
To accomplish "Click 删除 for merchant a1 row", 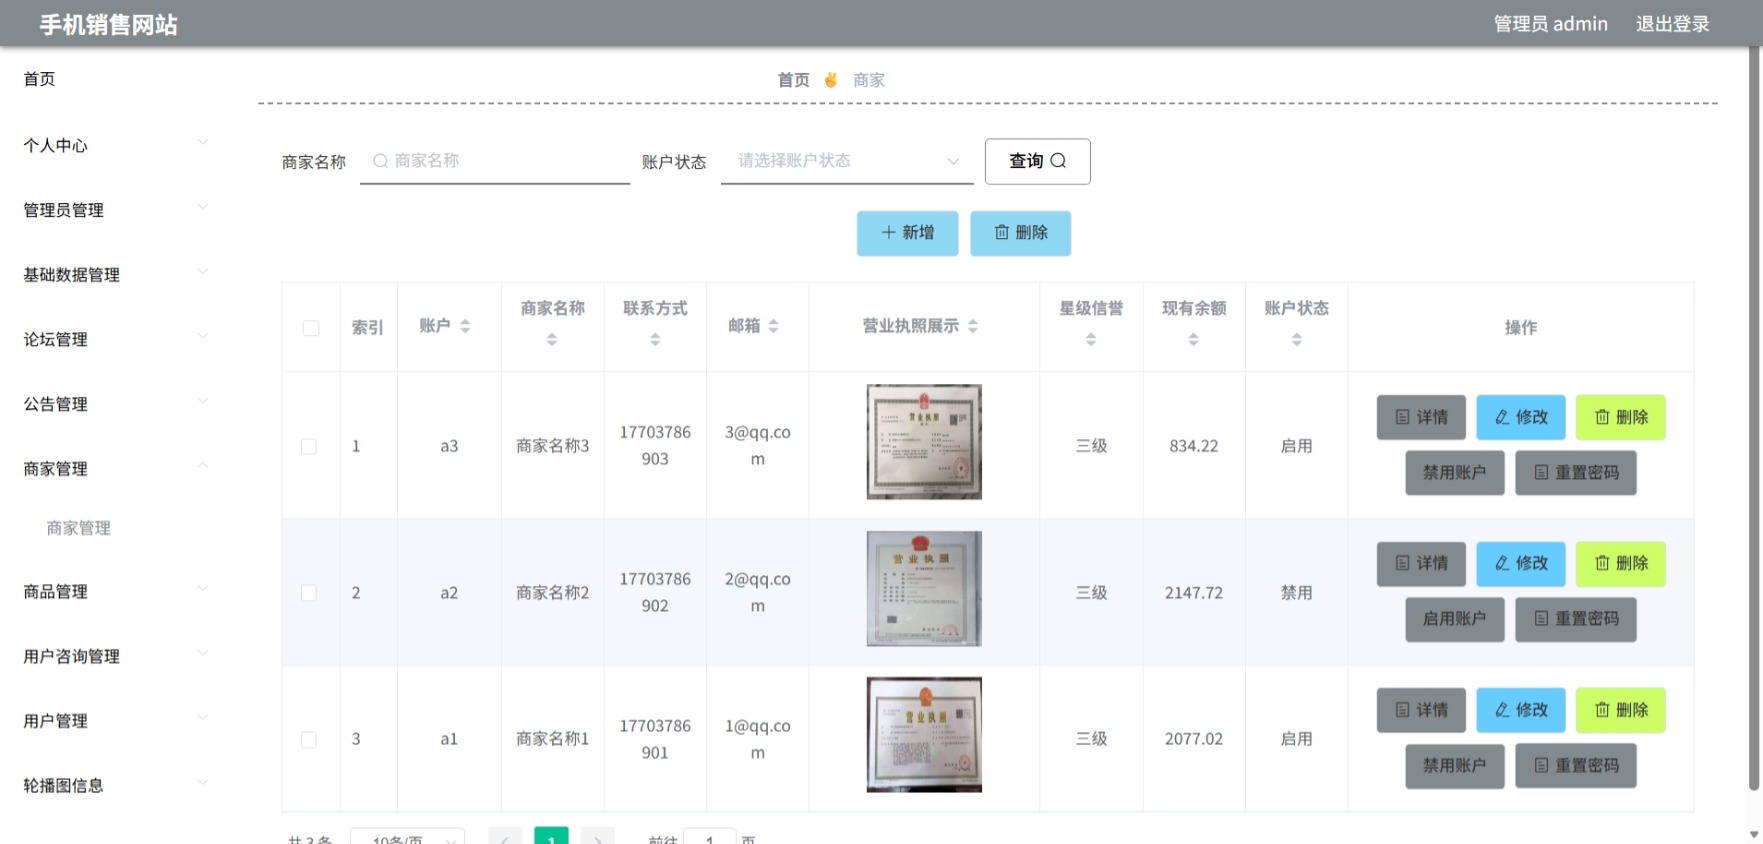I will click(x=1621, y=710).
